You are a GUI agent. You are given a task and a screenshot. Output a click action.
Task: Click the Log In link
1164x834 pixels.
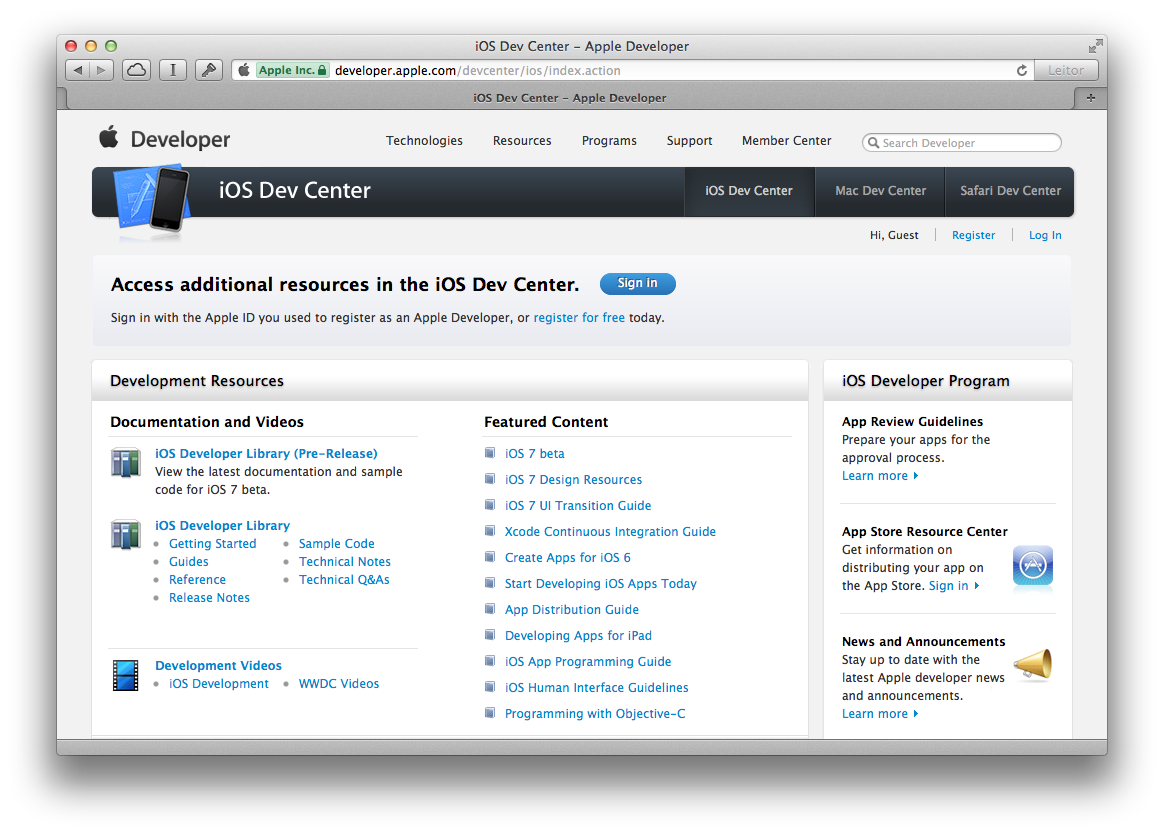point(1044,235)
